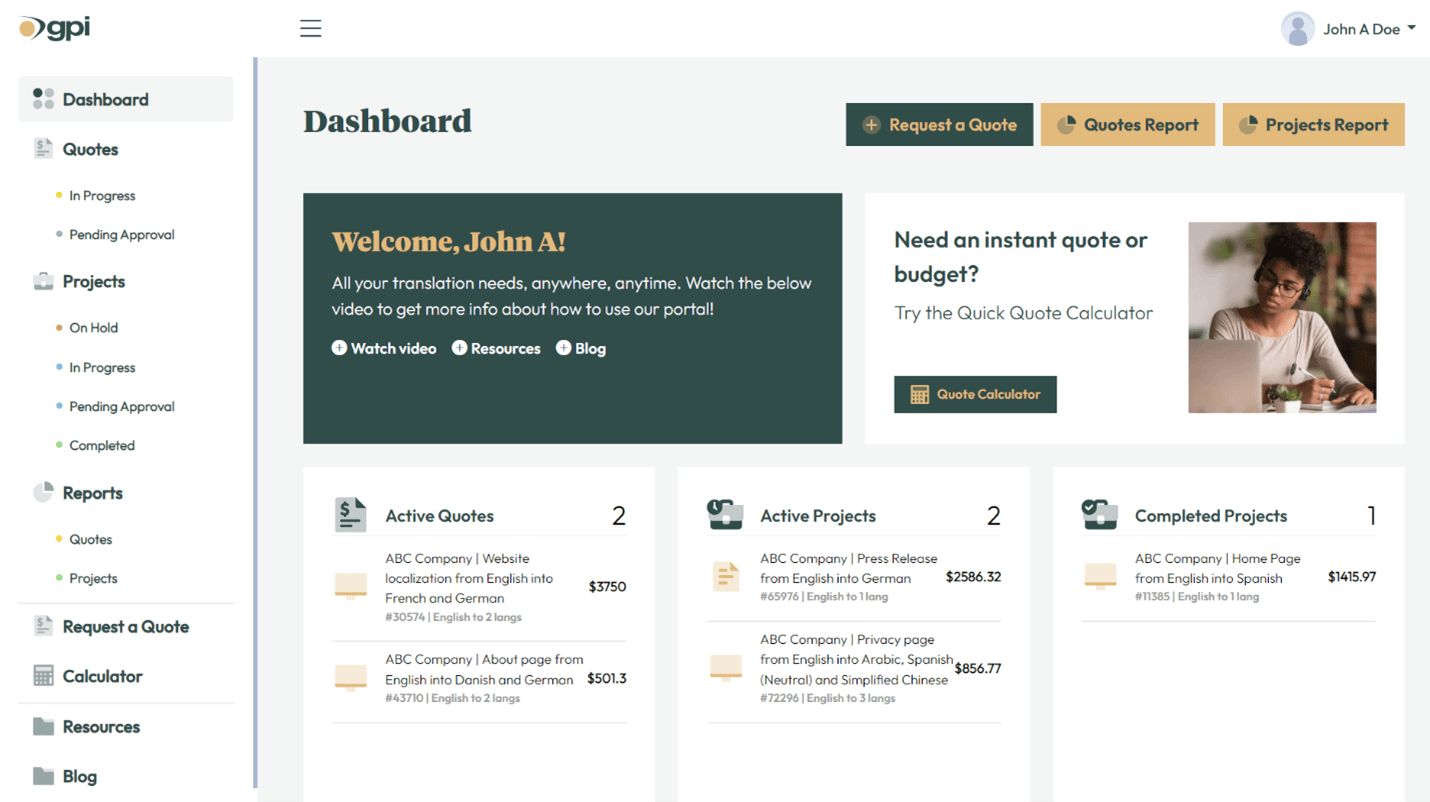Open the Resources folder icon in sidebar

pos(42,726)
